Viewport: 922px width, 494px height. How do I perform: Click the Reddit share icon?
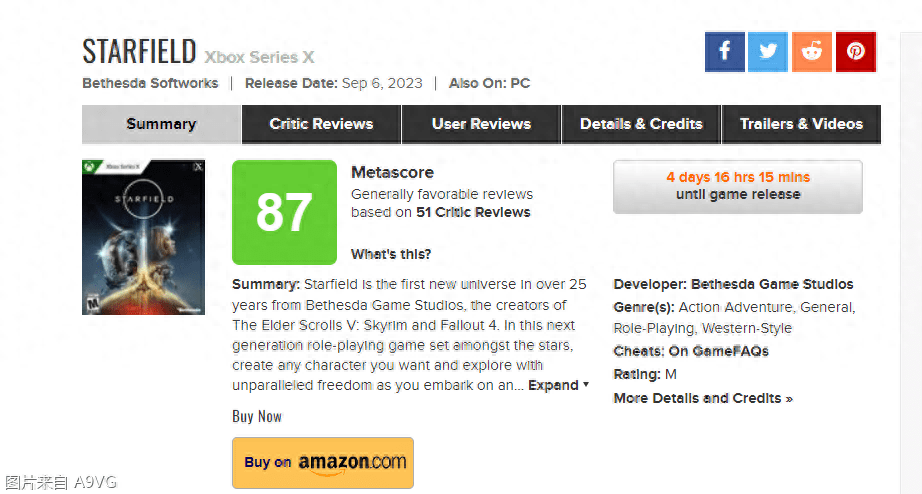point(812,52)
